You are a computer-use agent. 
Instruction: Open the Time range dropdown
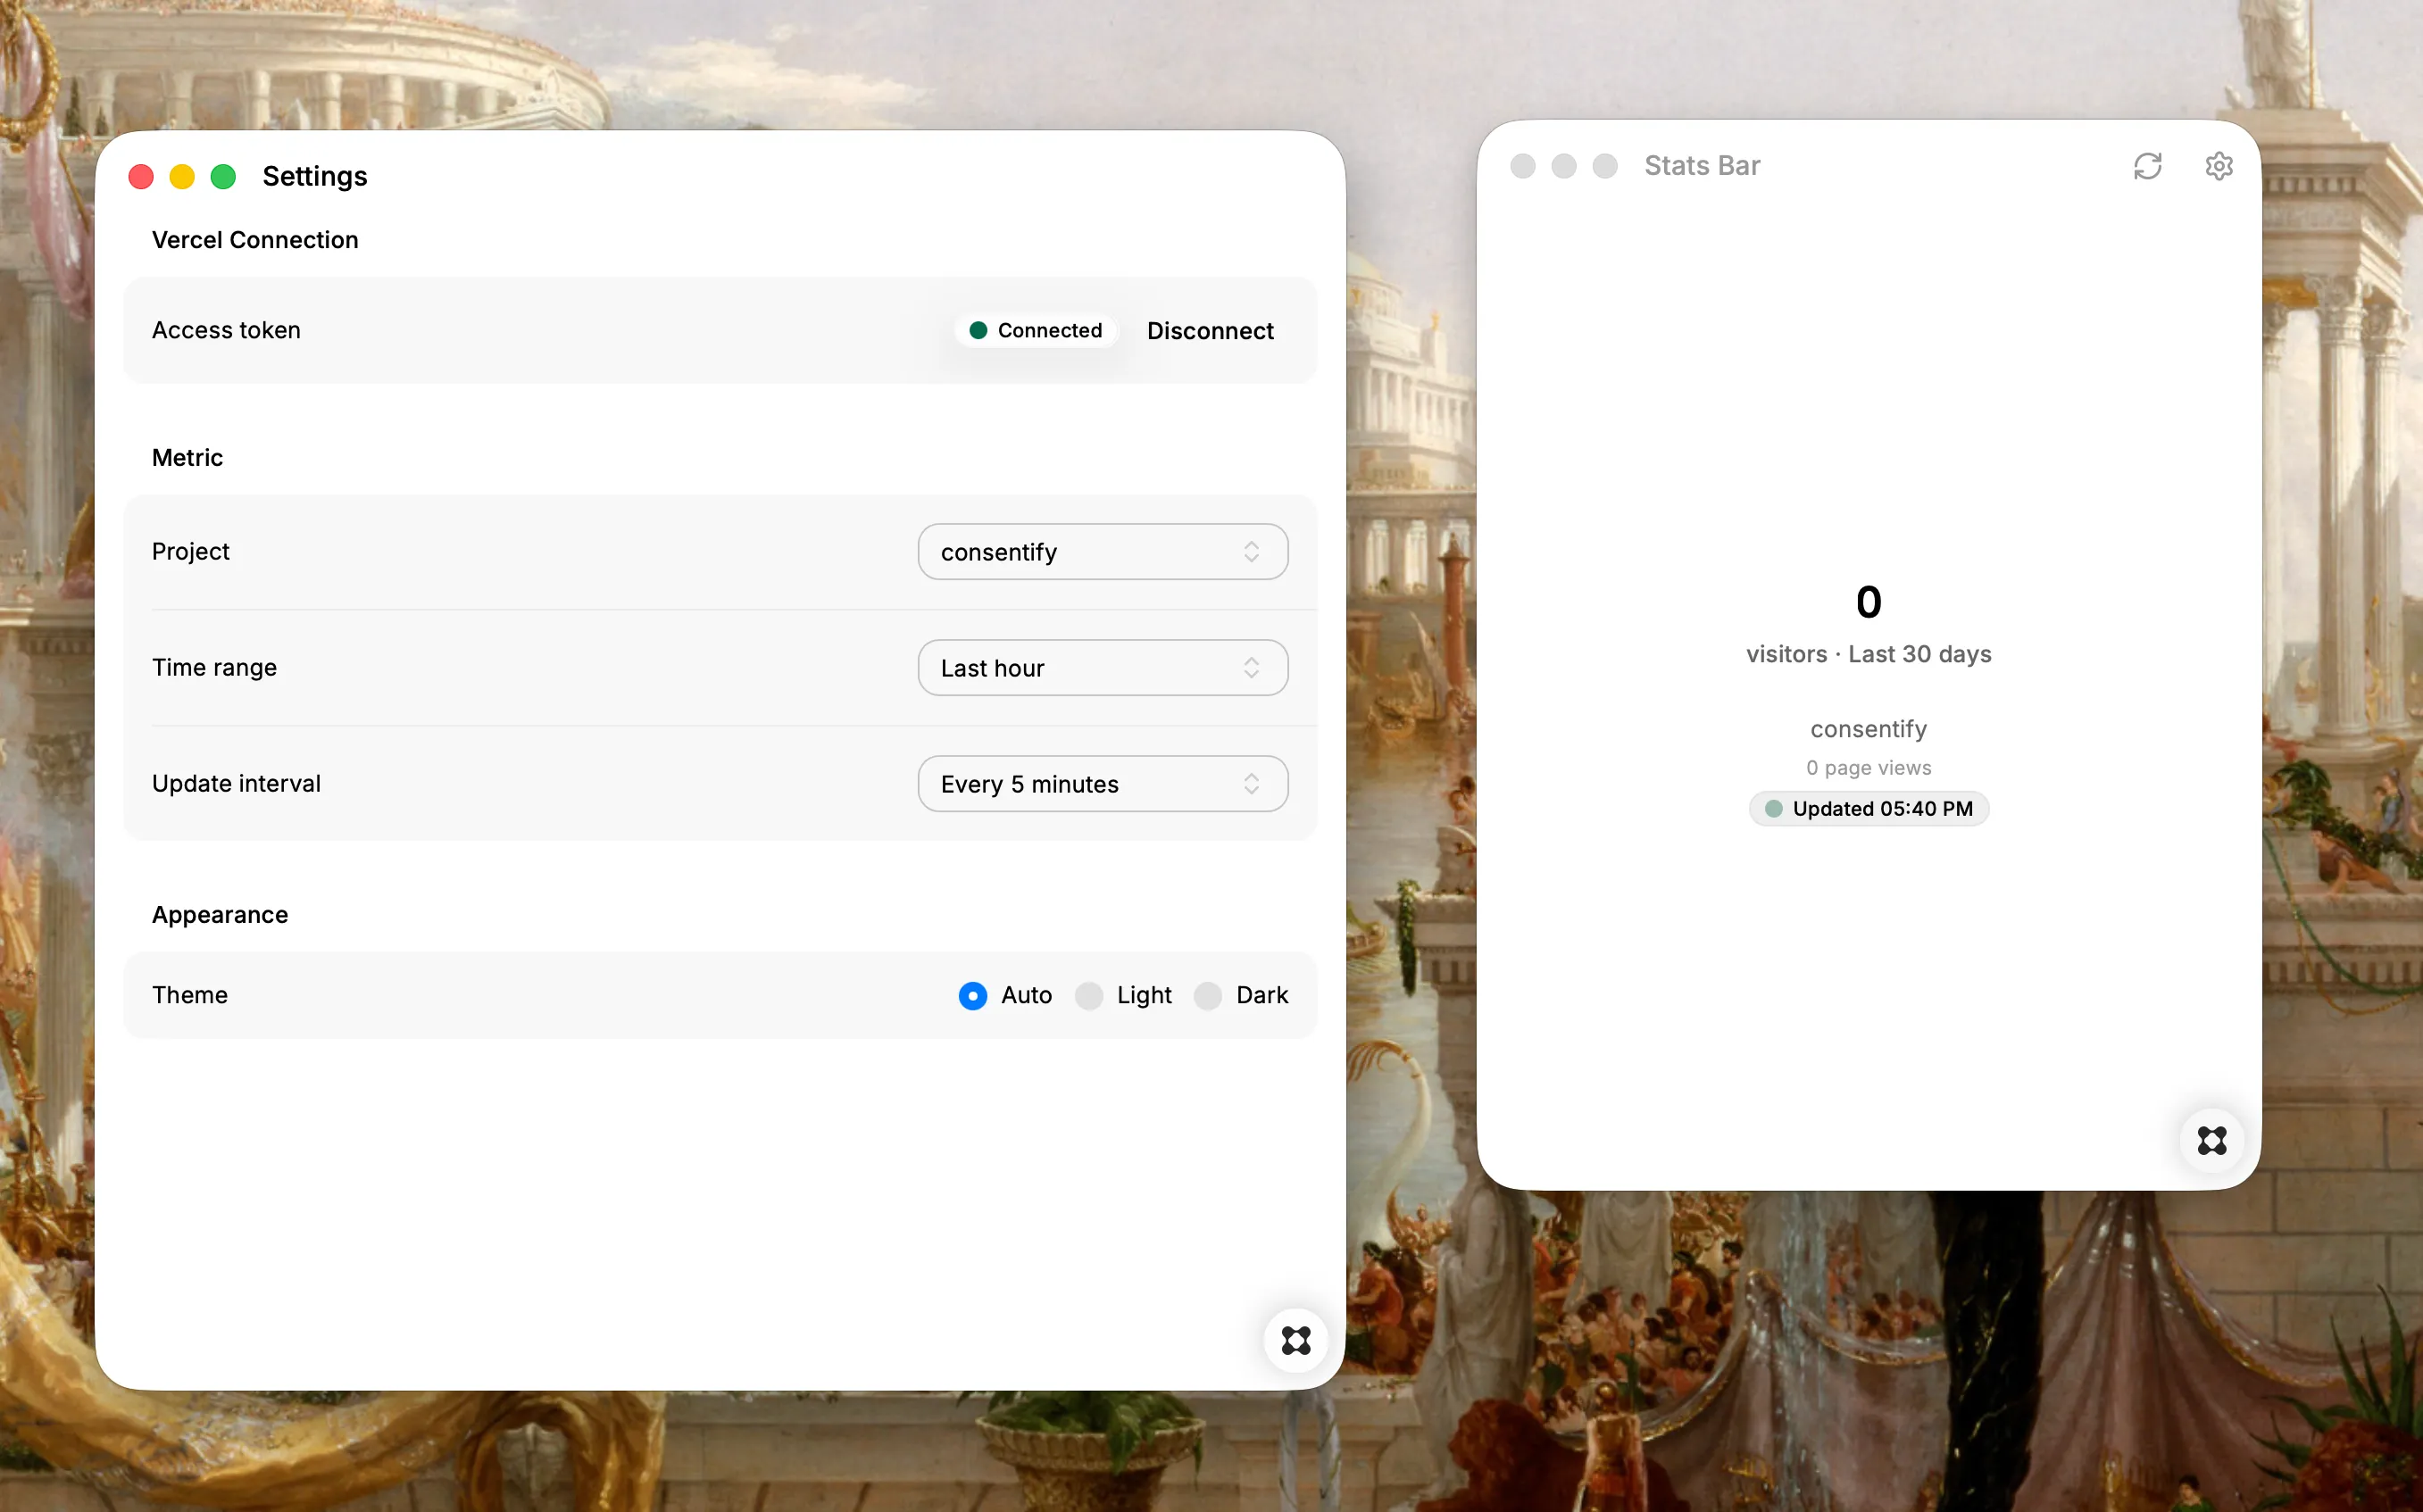[1102, 668]
